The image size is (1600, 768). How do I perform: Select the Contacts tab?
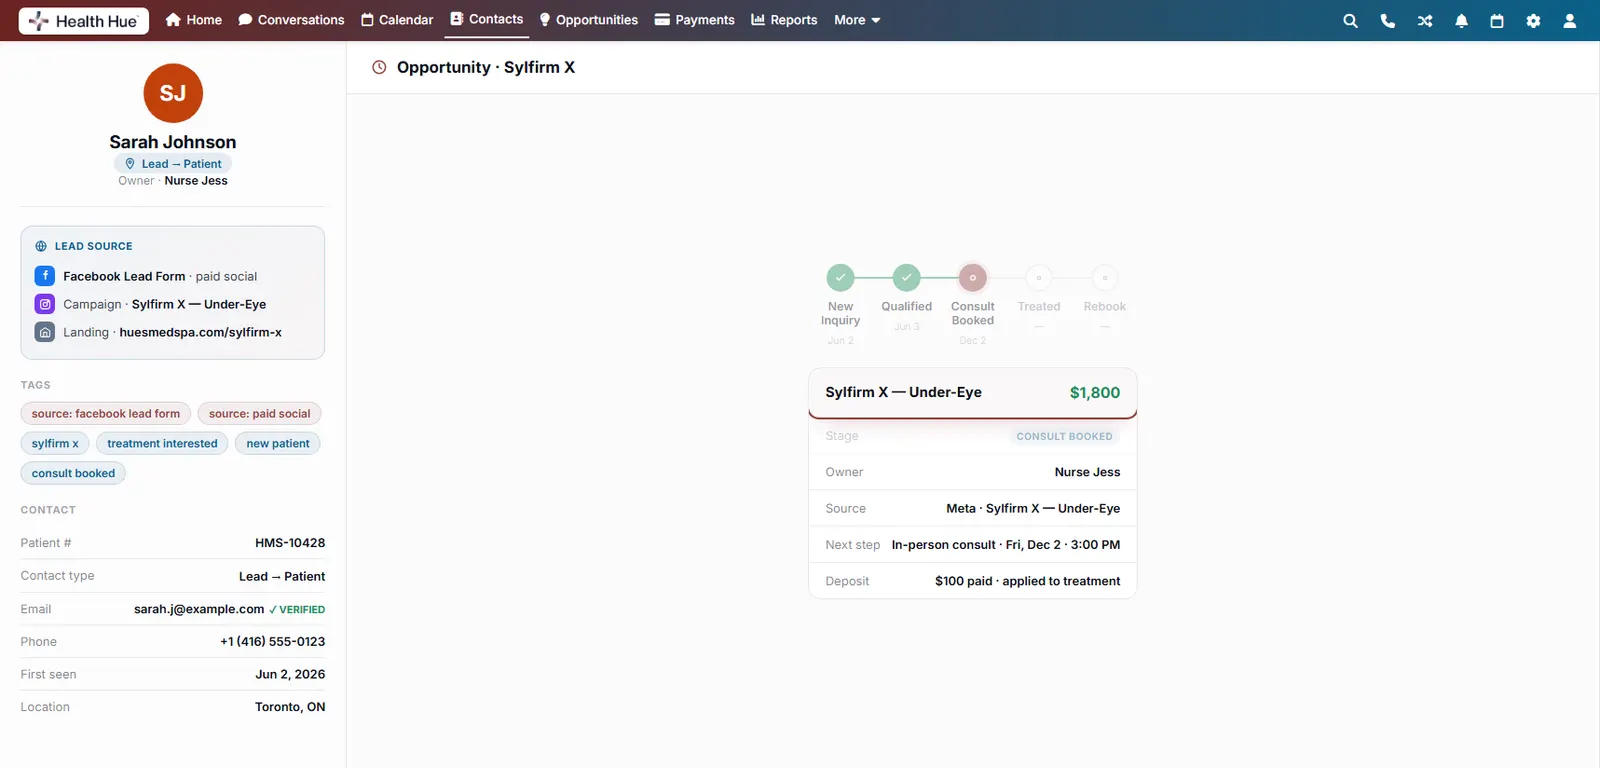point(487,19)
